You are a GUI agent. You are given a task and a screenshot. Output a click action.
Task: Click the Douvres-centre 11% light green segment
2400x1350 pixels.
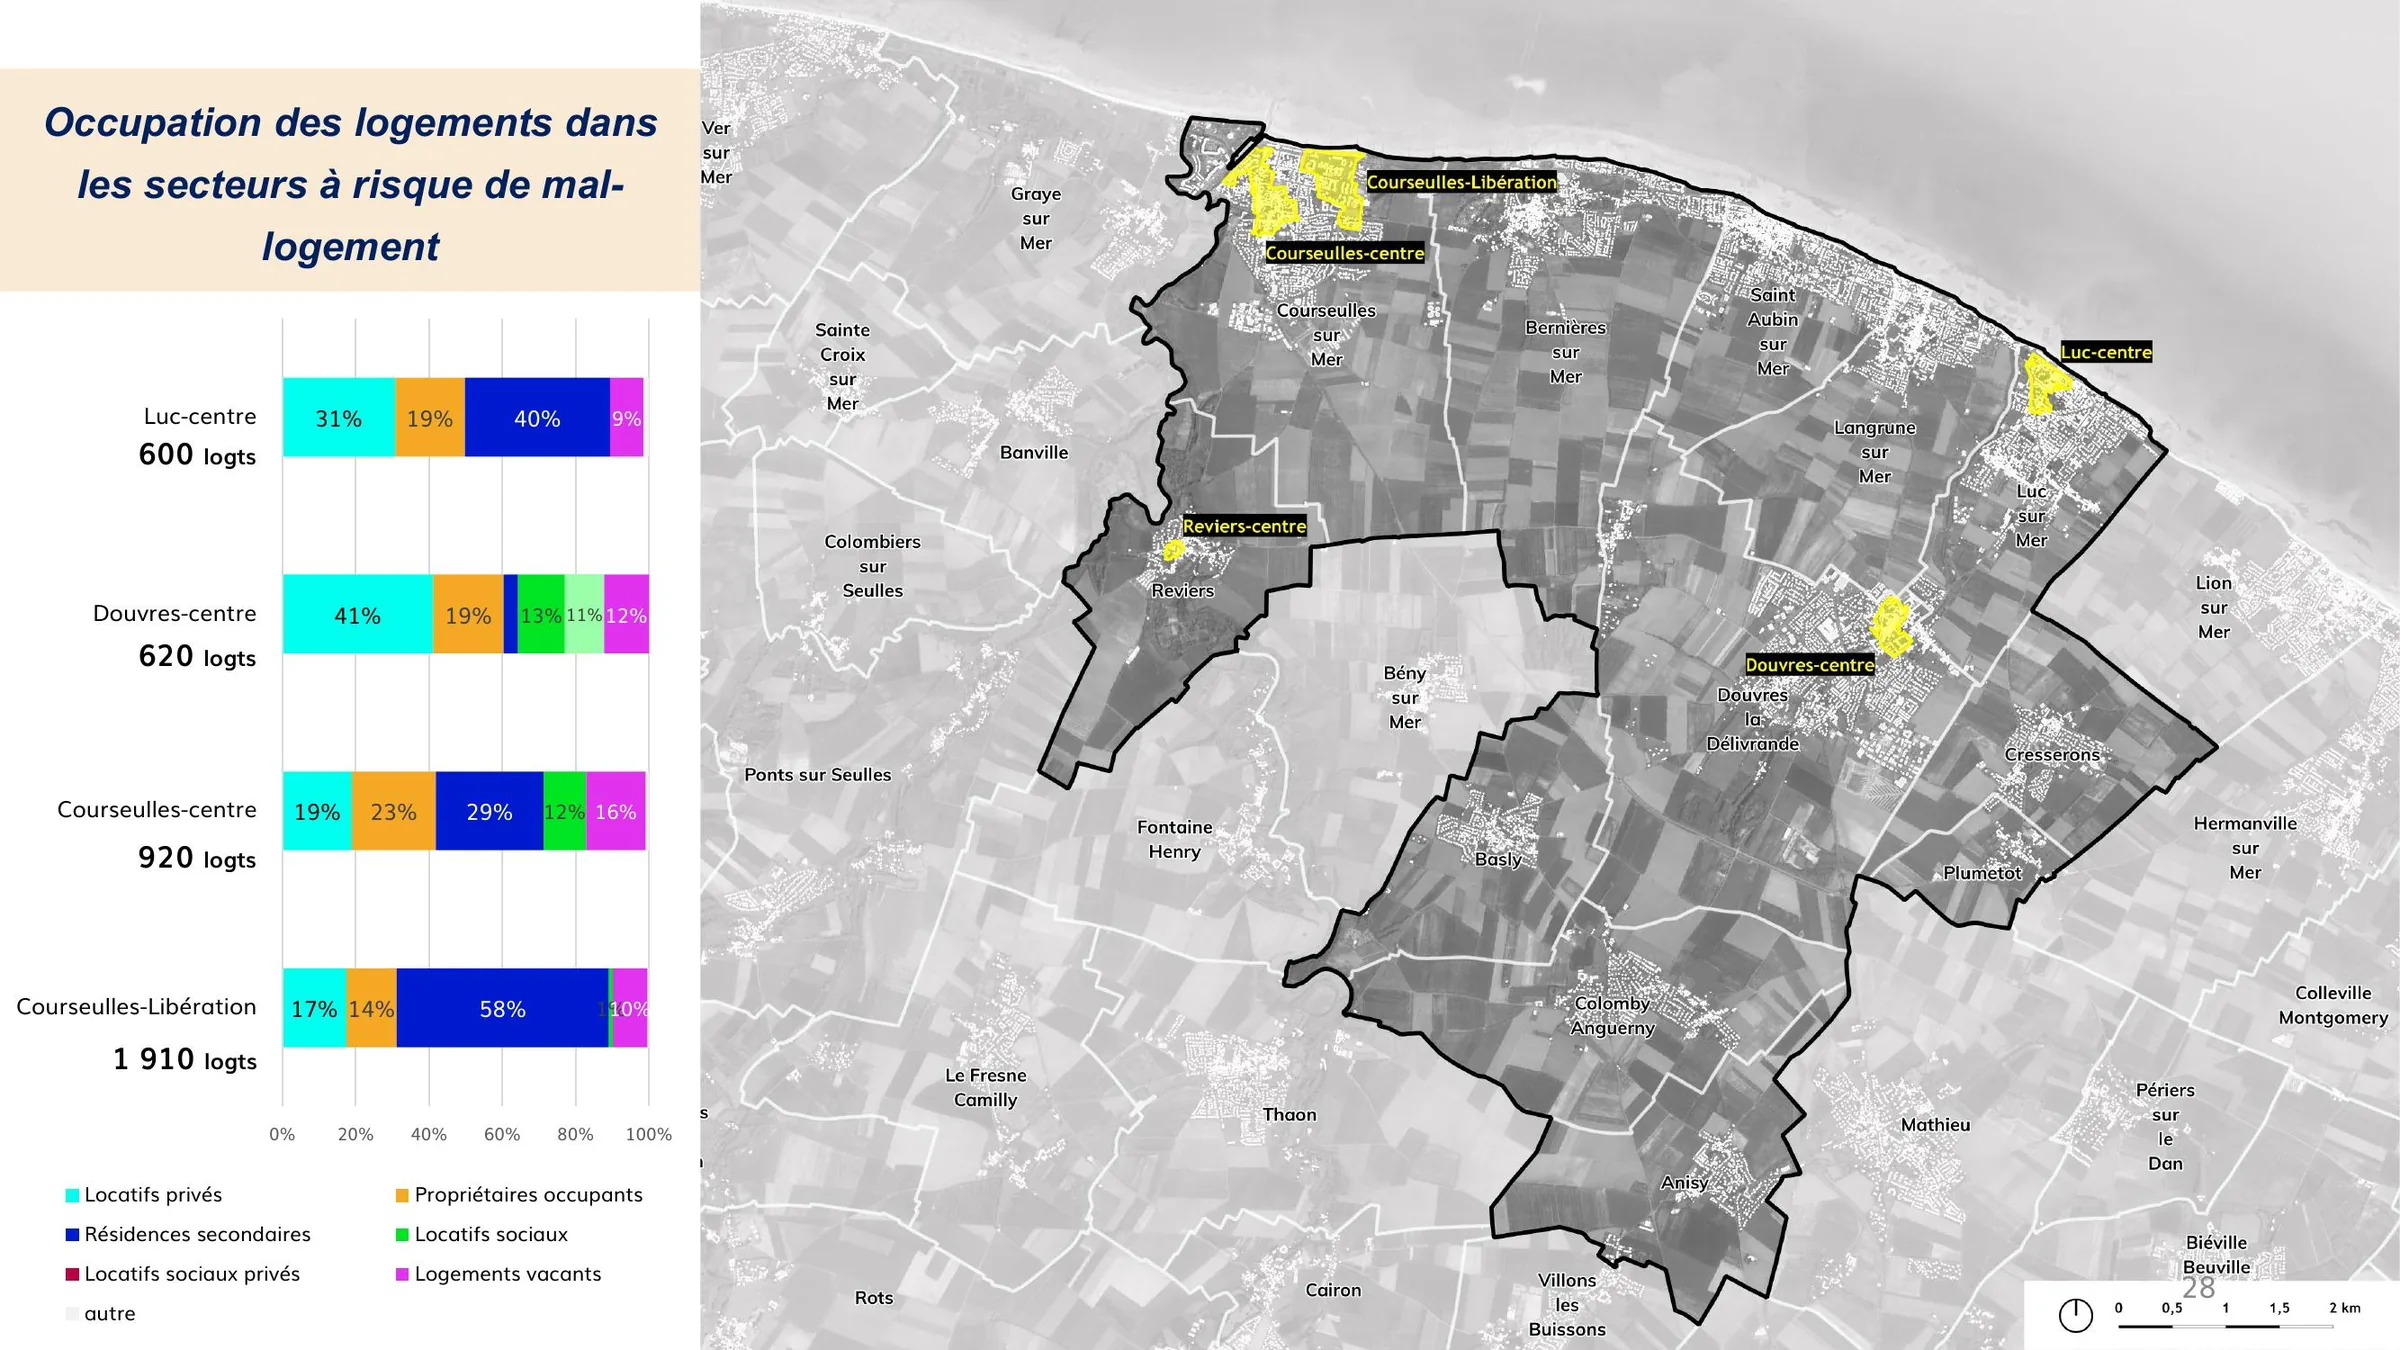pyautogui.click(x=584, y=614)
